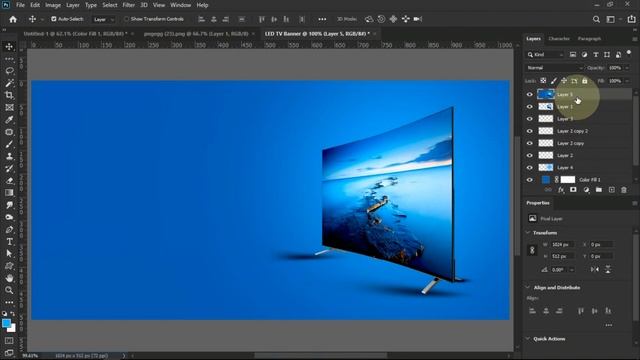Flip horizontal in Transform properties
This screenshot has height=360, width=640.
pyautogui.click(x=595, y=269)
